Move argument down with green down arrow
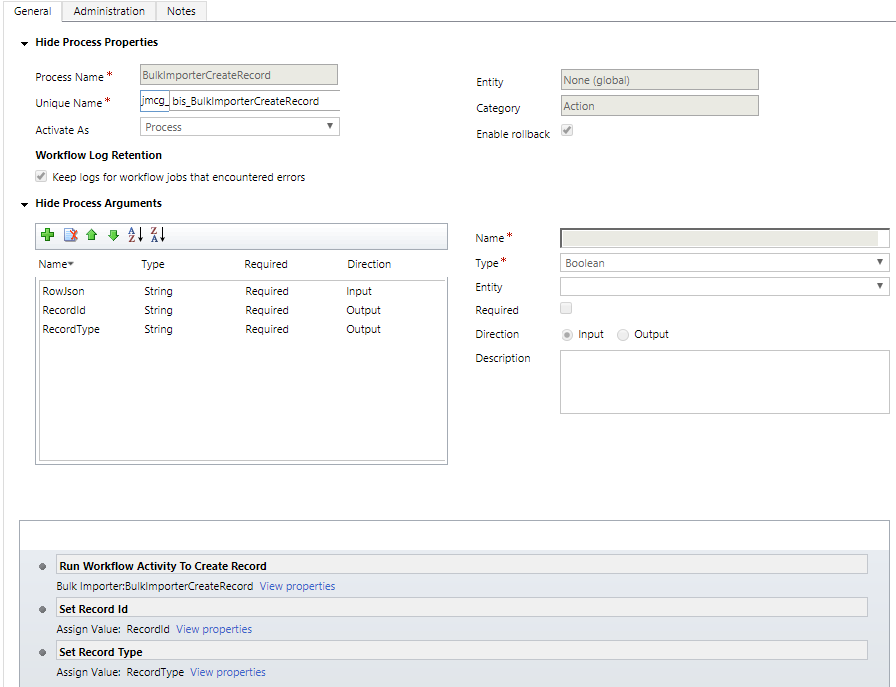896x687 pixels. coord(113,235)
